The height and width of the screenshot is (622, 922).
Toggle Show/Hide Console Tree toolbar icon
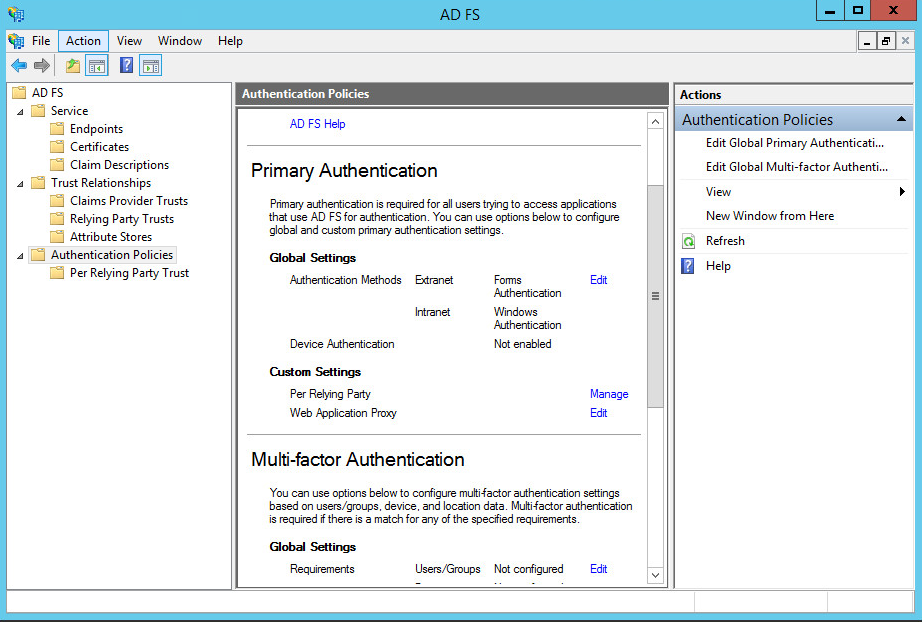tap(97, 65)
